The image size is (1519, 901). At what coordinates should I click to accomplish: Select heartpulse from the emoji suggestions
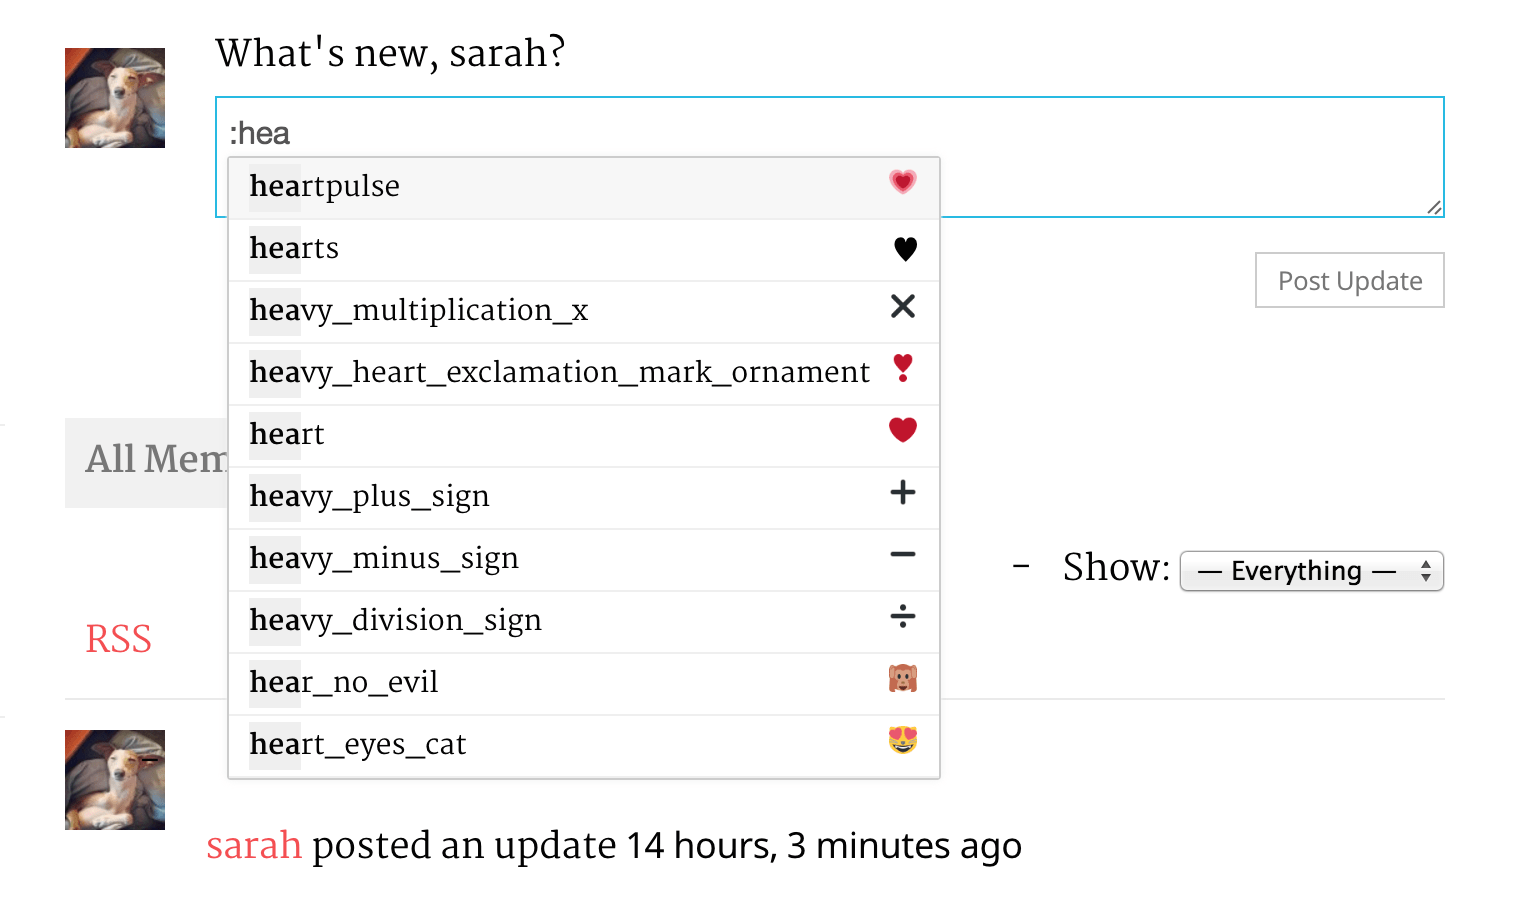click(325, 187)
